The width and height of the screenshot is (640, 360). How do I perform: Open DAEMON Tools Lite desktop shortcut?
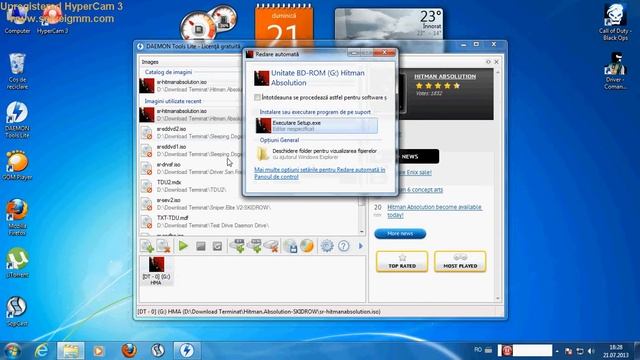[x=17, y=120]
